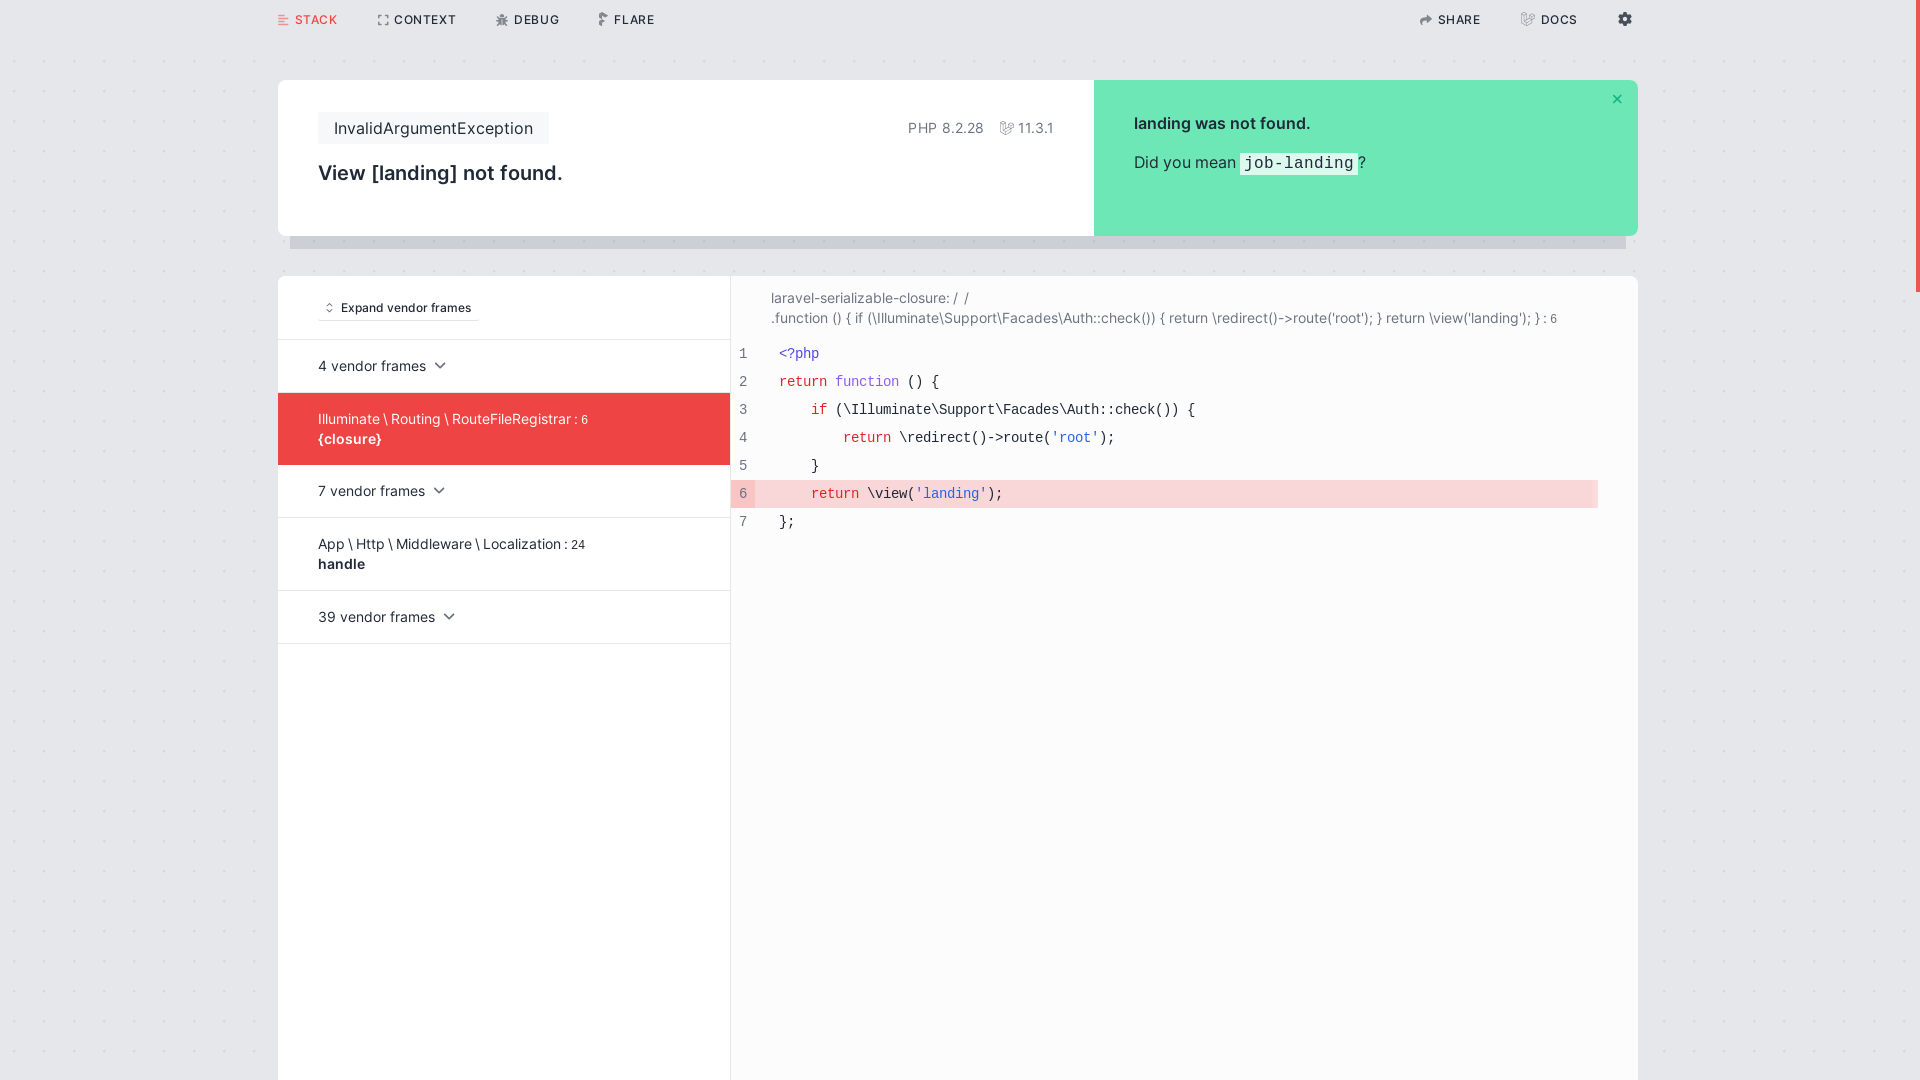Click 'landing was not found.' heading
The height and width of the screenshot is (1080, 1920).
point(1222,123)
